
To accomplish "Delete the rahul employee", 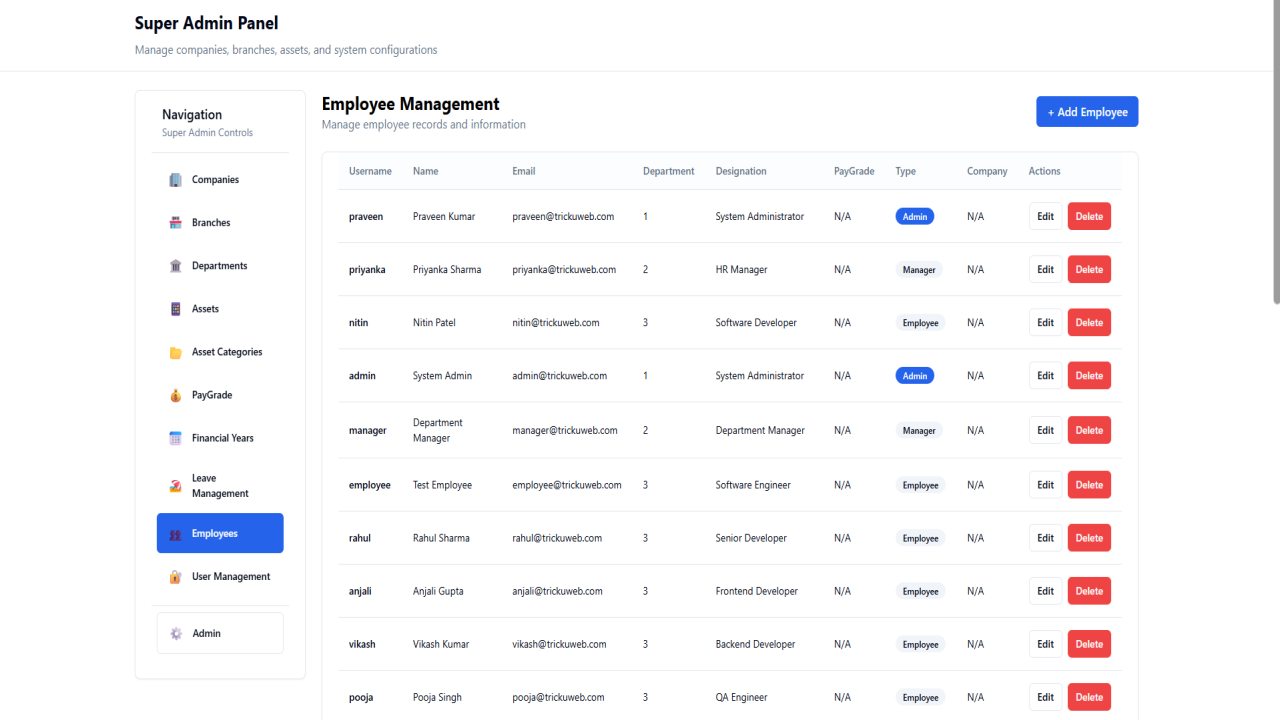I will (1089, 538).
